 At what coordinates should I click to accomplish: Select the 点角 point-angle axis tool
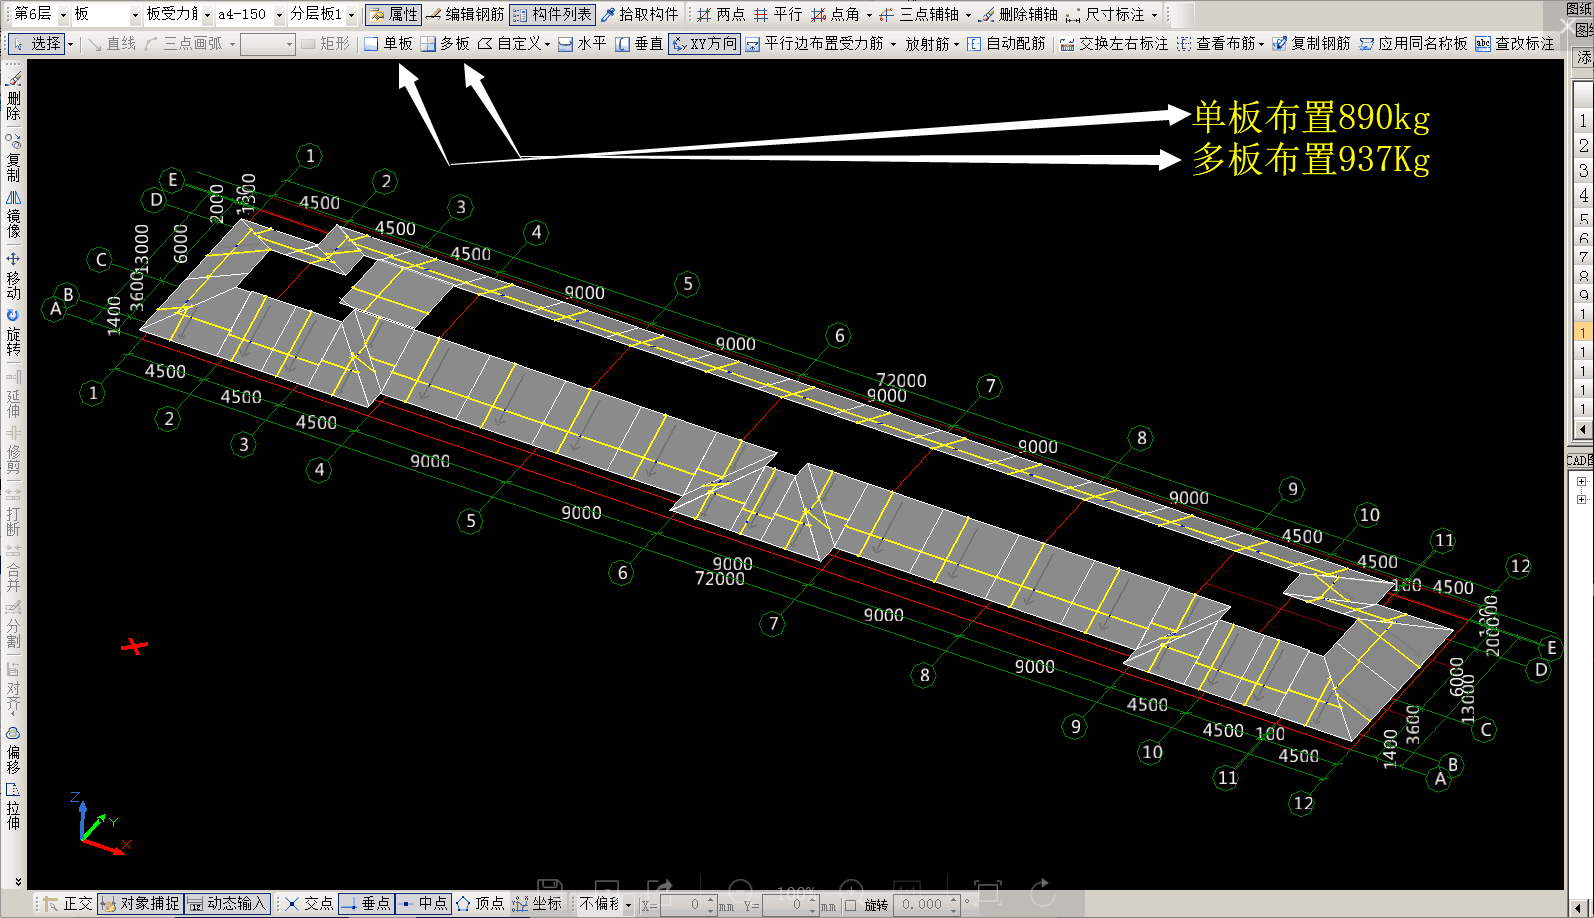pyautogui.click(x=835, y=14)
